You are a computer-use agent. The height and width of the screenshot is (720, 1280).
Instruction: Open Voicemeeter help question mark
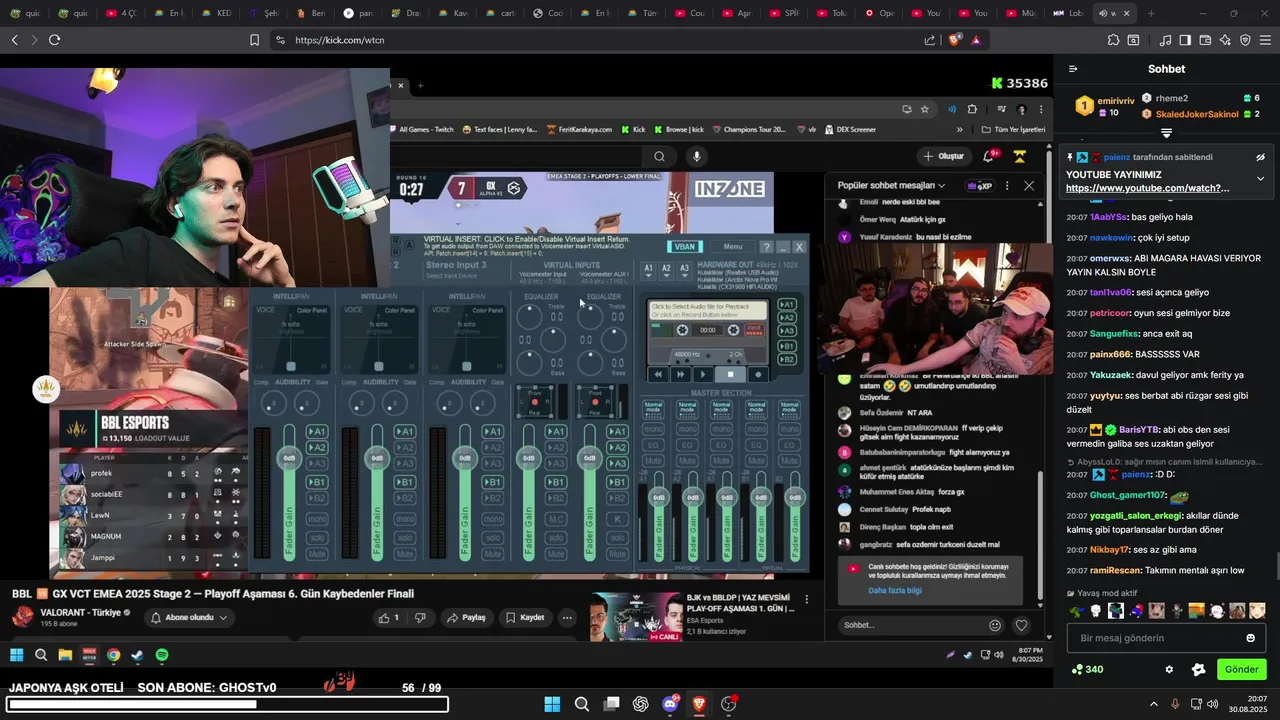[x=766, y=247]
